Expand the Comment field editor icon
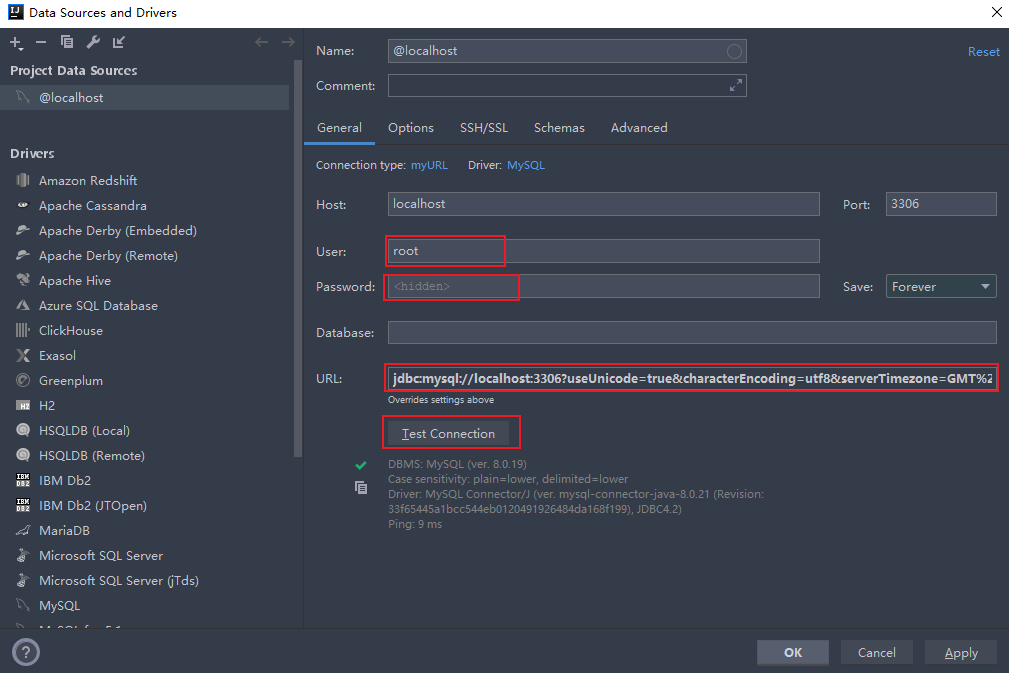 pos(736,86)
